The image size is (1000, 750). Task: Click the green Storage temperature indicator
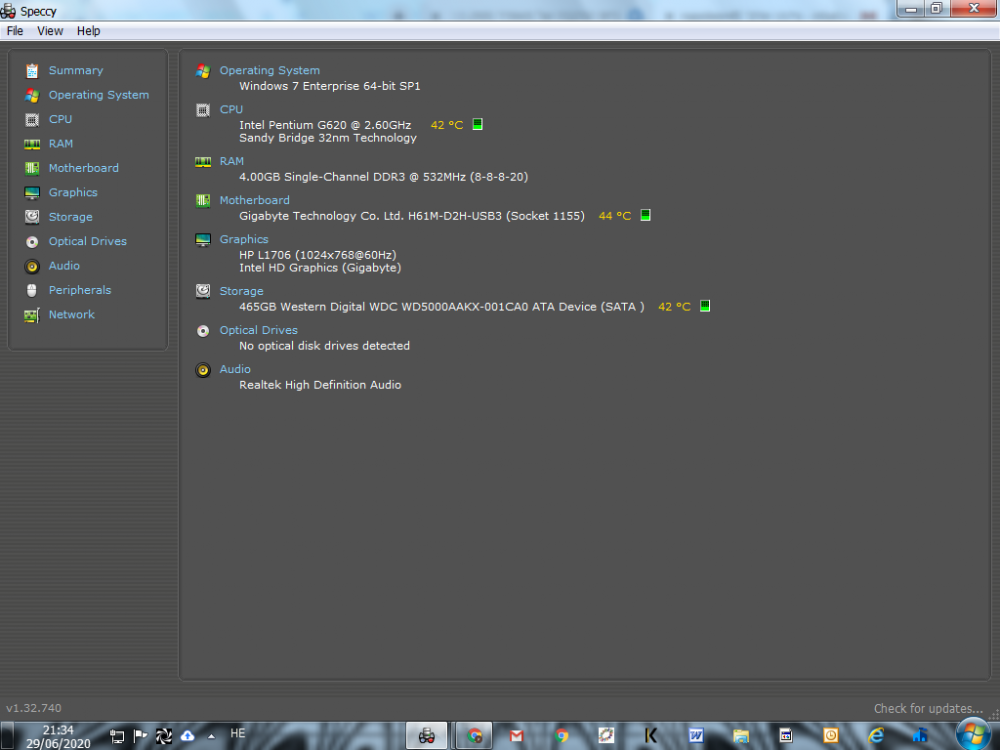tap(705, 306)
